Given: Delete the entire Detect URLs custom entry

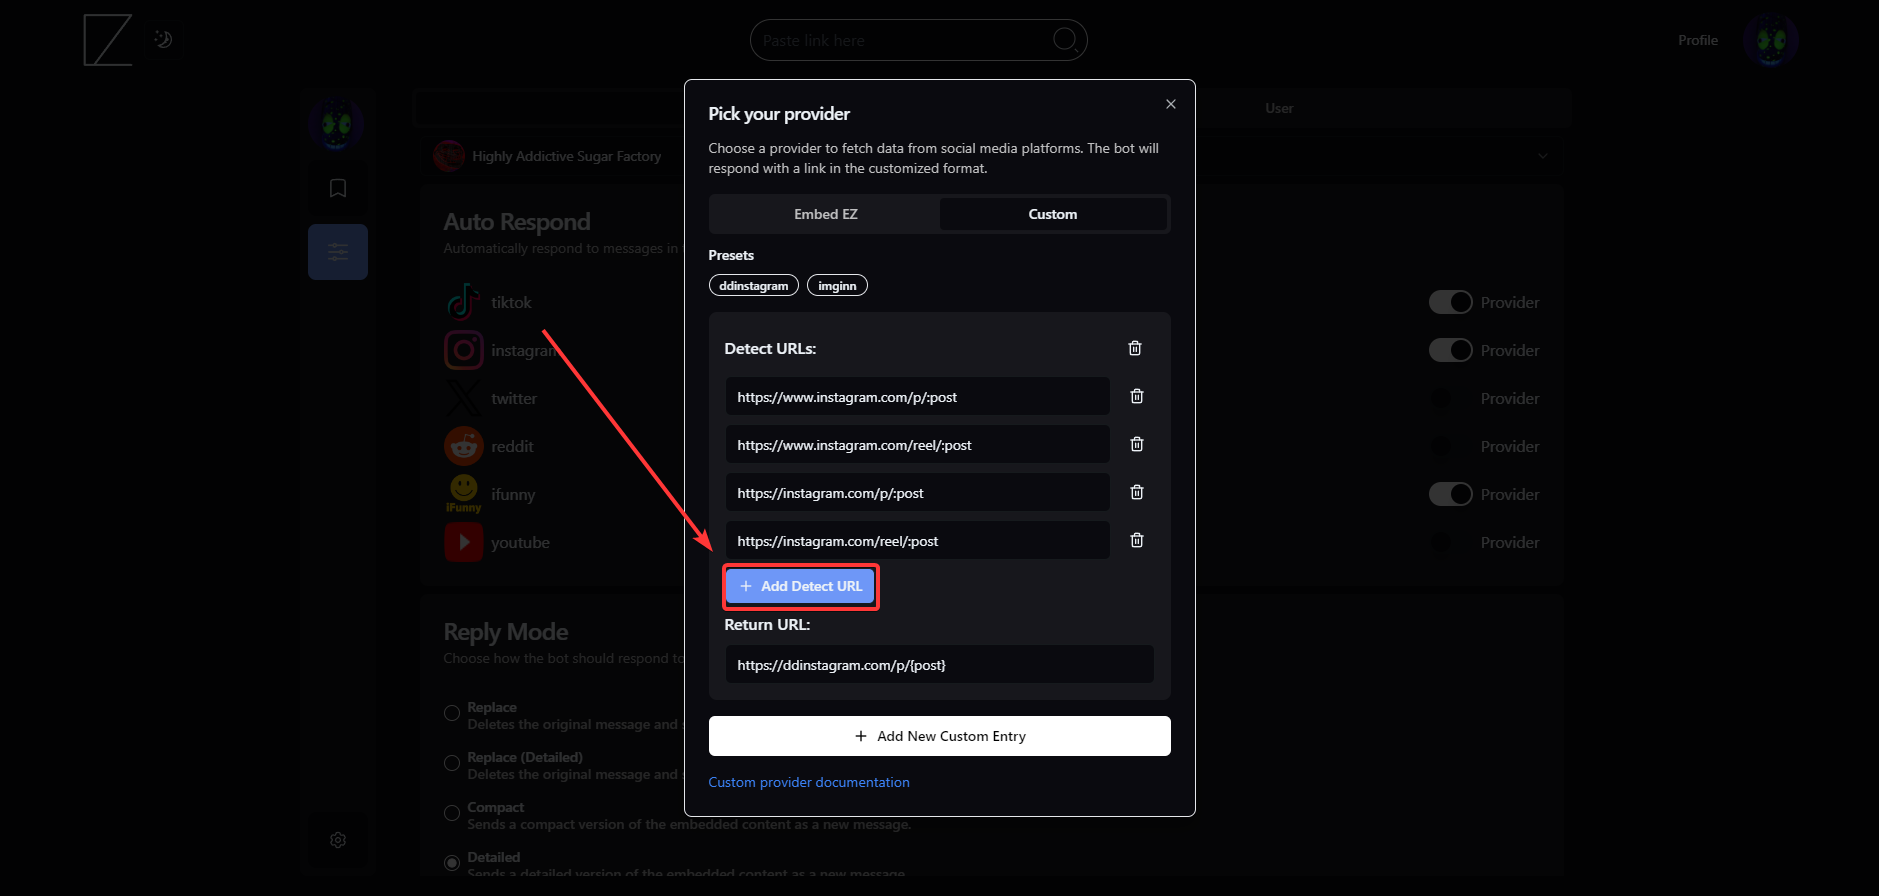Looking at the screenshot, I should click(1134, 348).
